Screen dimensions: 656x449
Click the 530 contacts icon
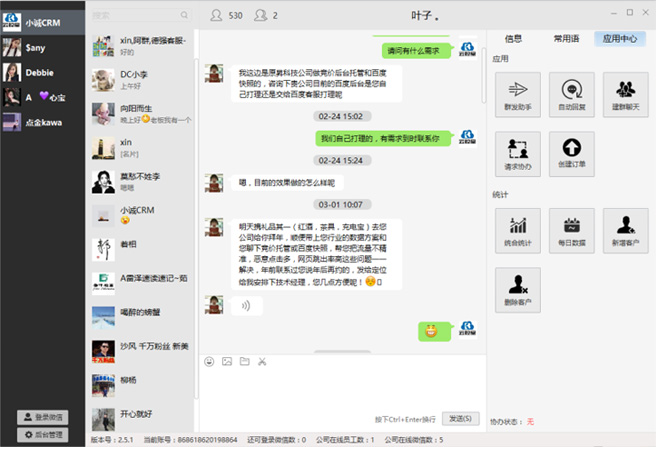pyautogui.click(x=216, y=15)
